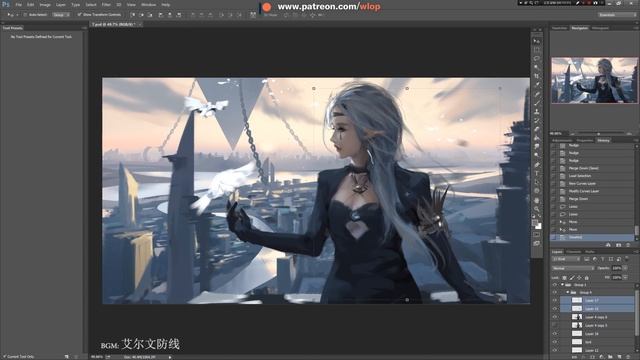Collapse the Group 4 disclosure triangle
The height and width of the screenshot is (360, 640).
pos(567,292)
